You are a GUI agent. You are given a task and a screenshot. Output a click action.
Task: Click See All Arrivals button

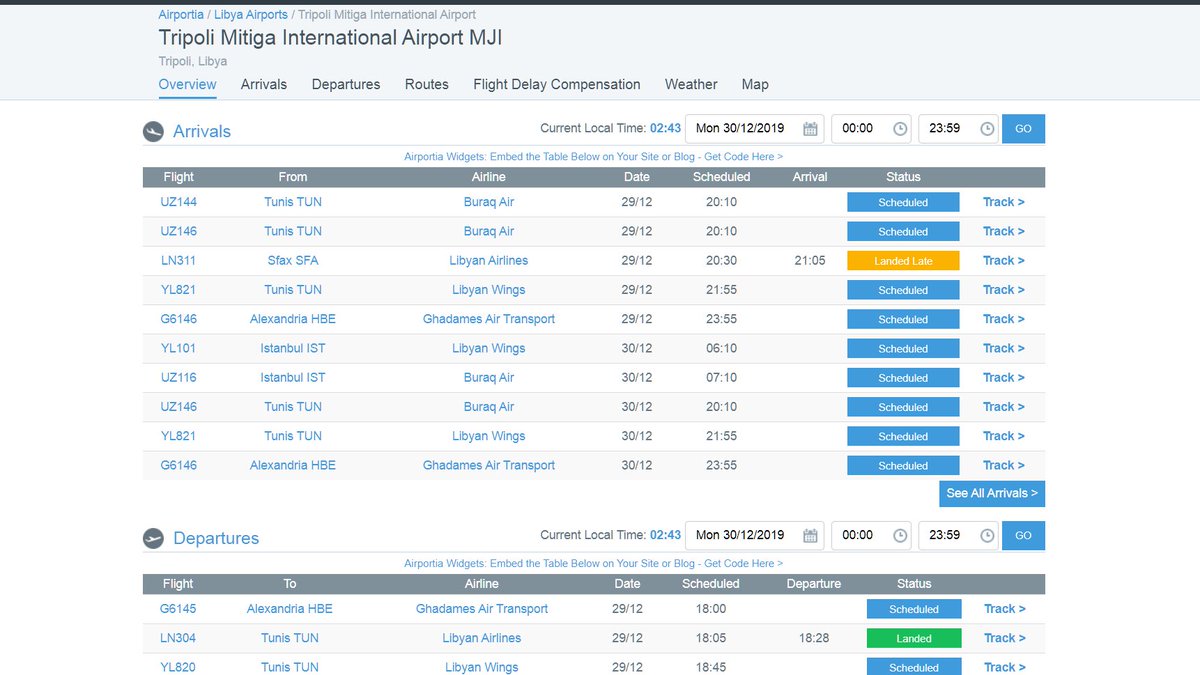[992, 493]
